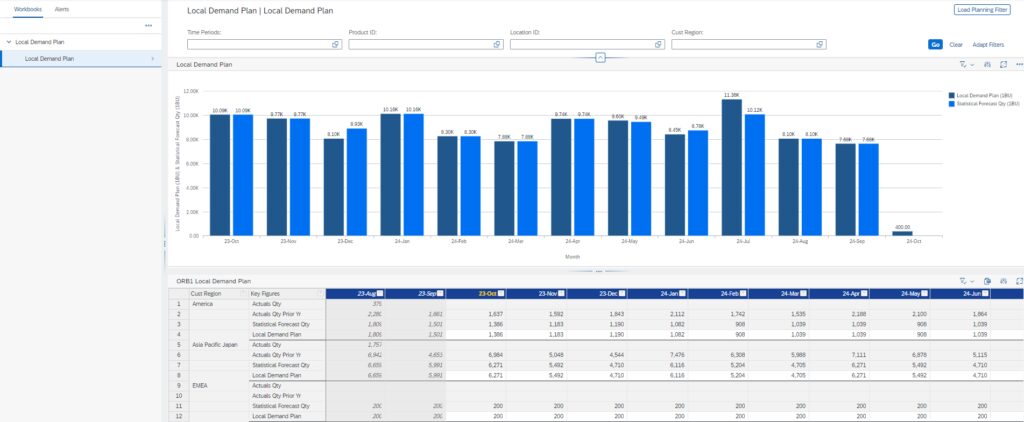Collapse the Local Demand Plan tree node

pyautogui.click(x=8, y=42)
